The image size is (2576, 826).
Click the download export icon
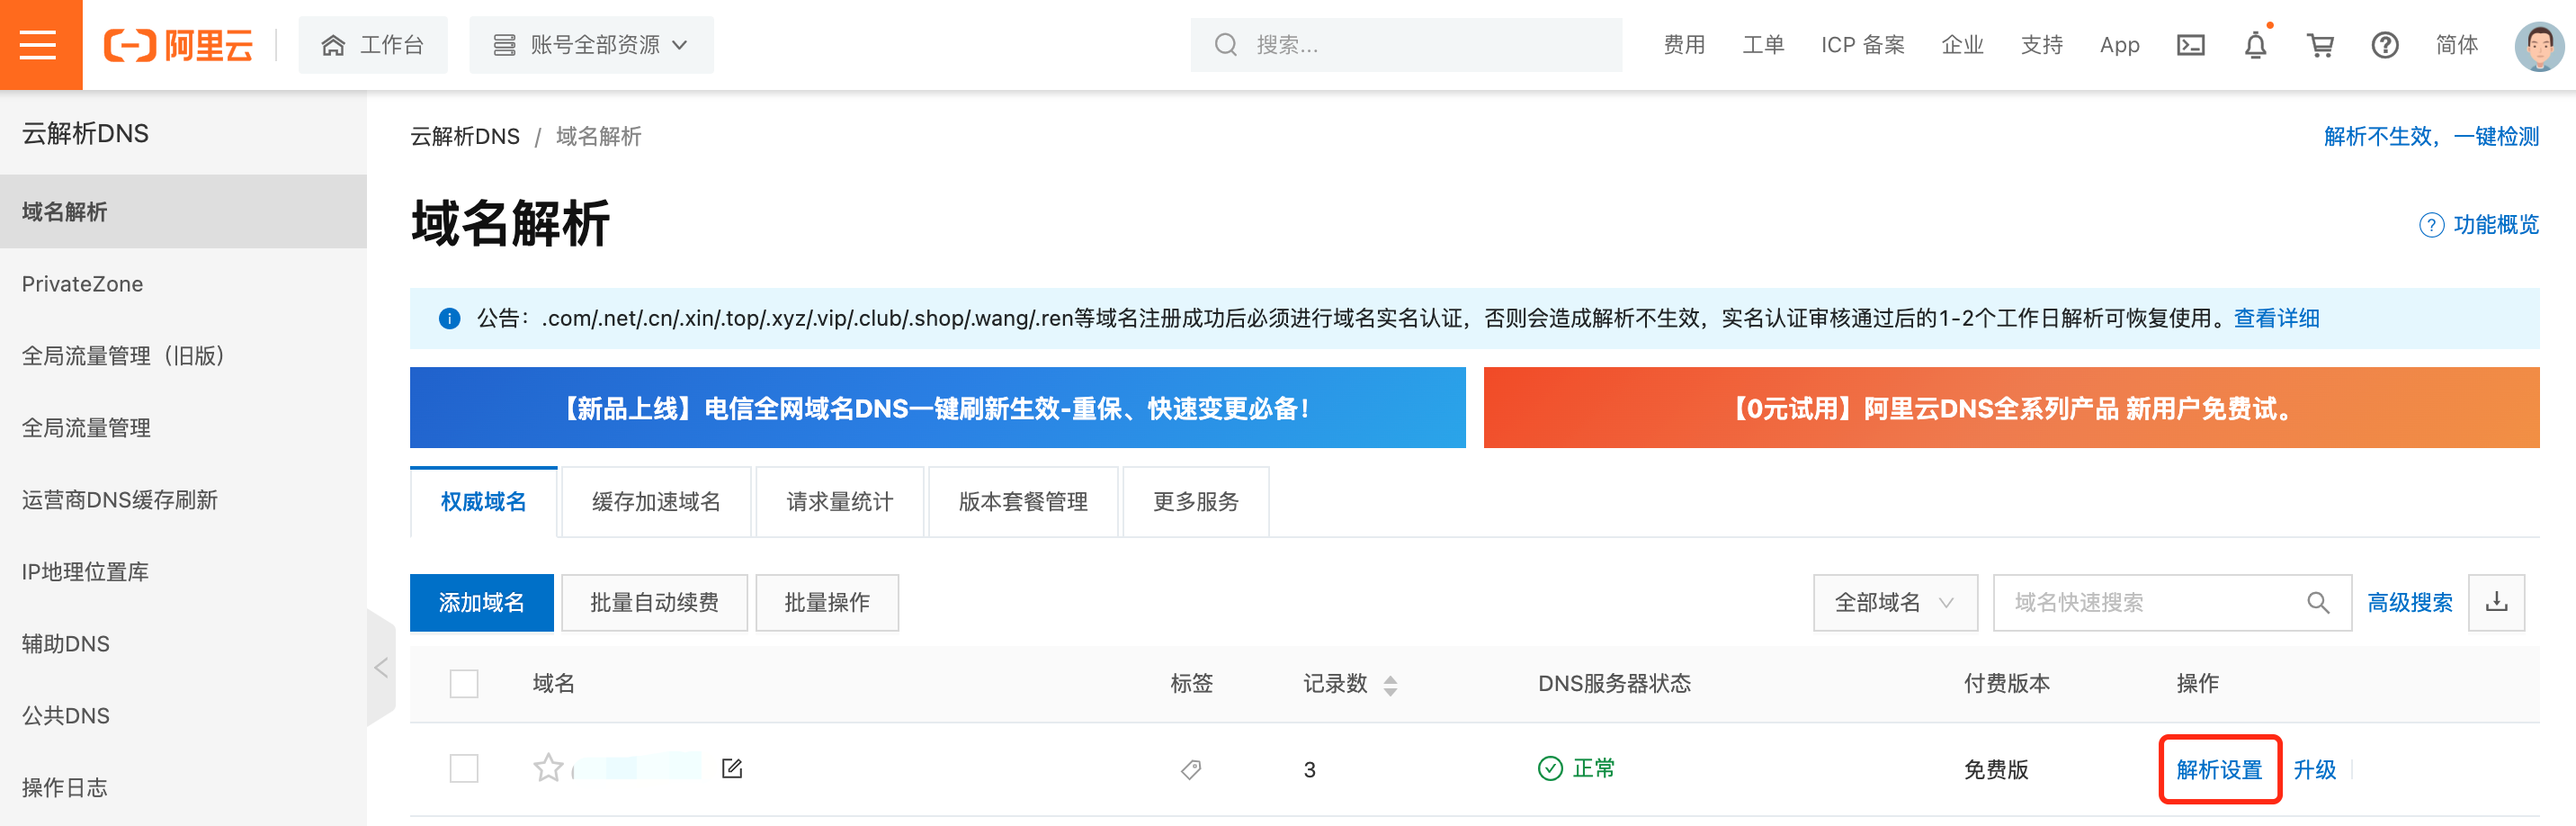pyautogui.click(x=2496, y=602)
